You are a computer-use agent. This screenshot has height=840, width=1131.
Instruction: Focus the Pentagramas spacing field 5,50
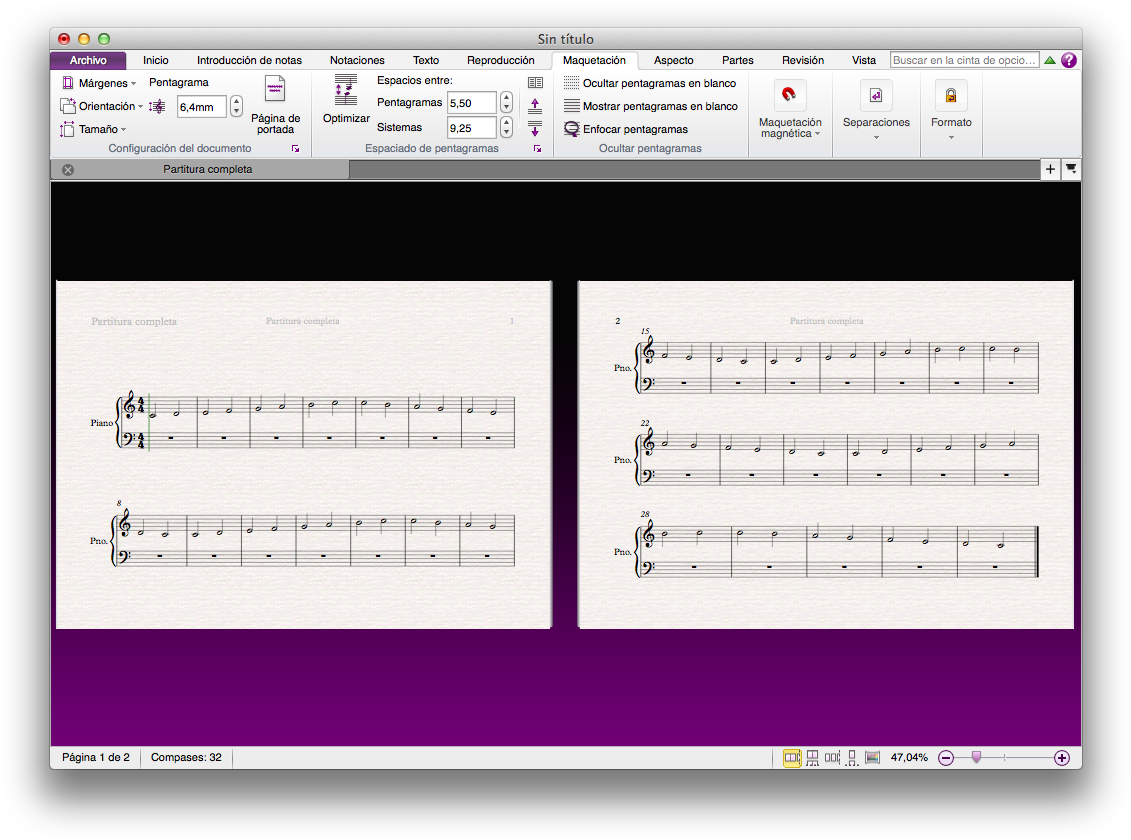point(472,103)
